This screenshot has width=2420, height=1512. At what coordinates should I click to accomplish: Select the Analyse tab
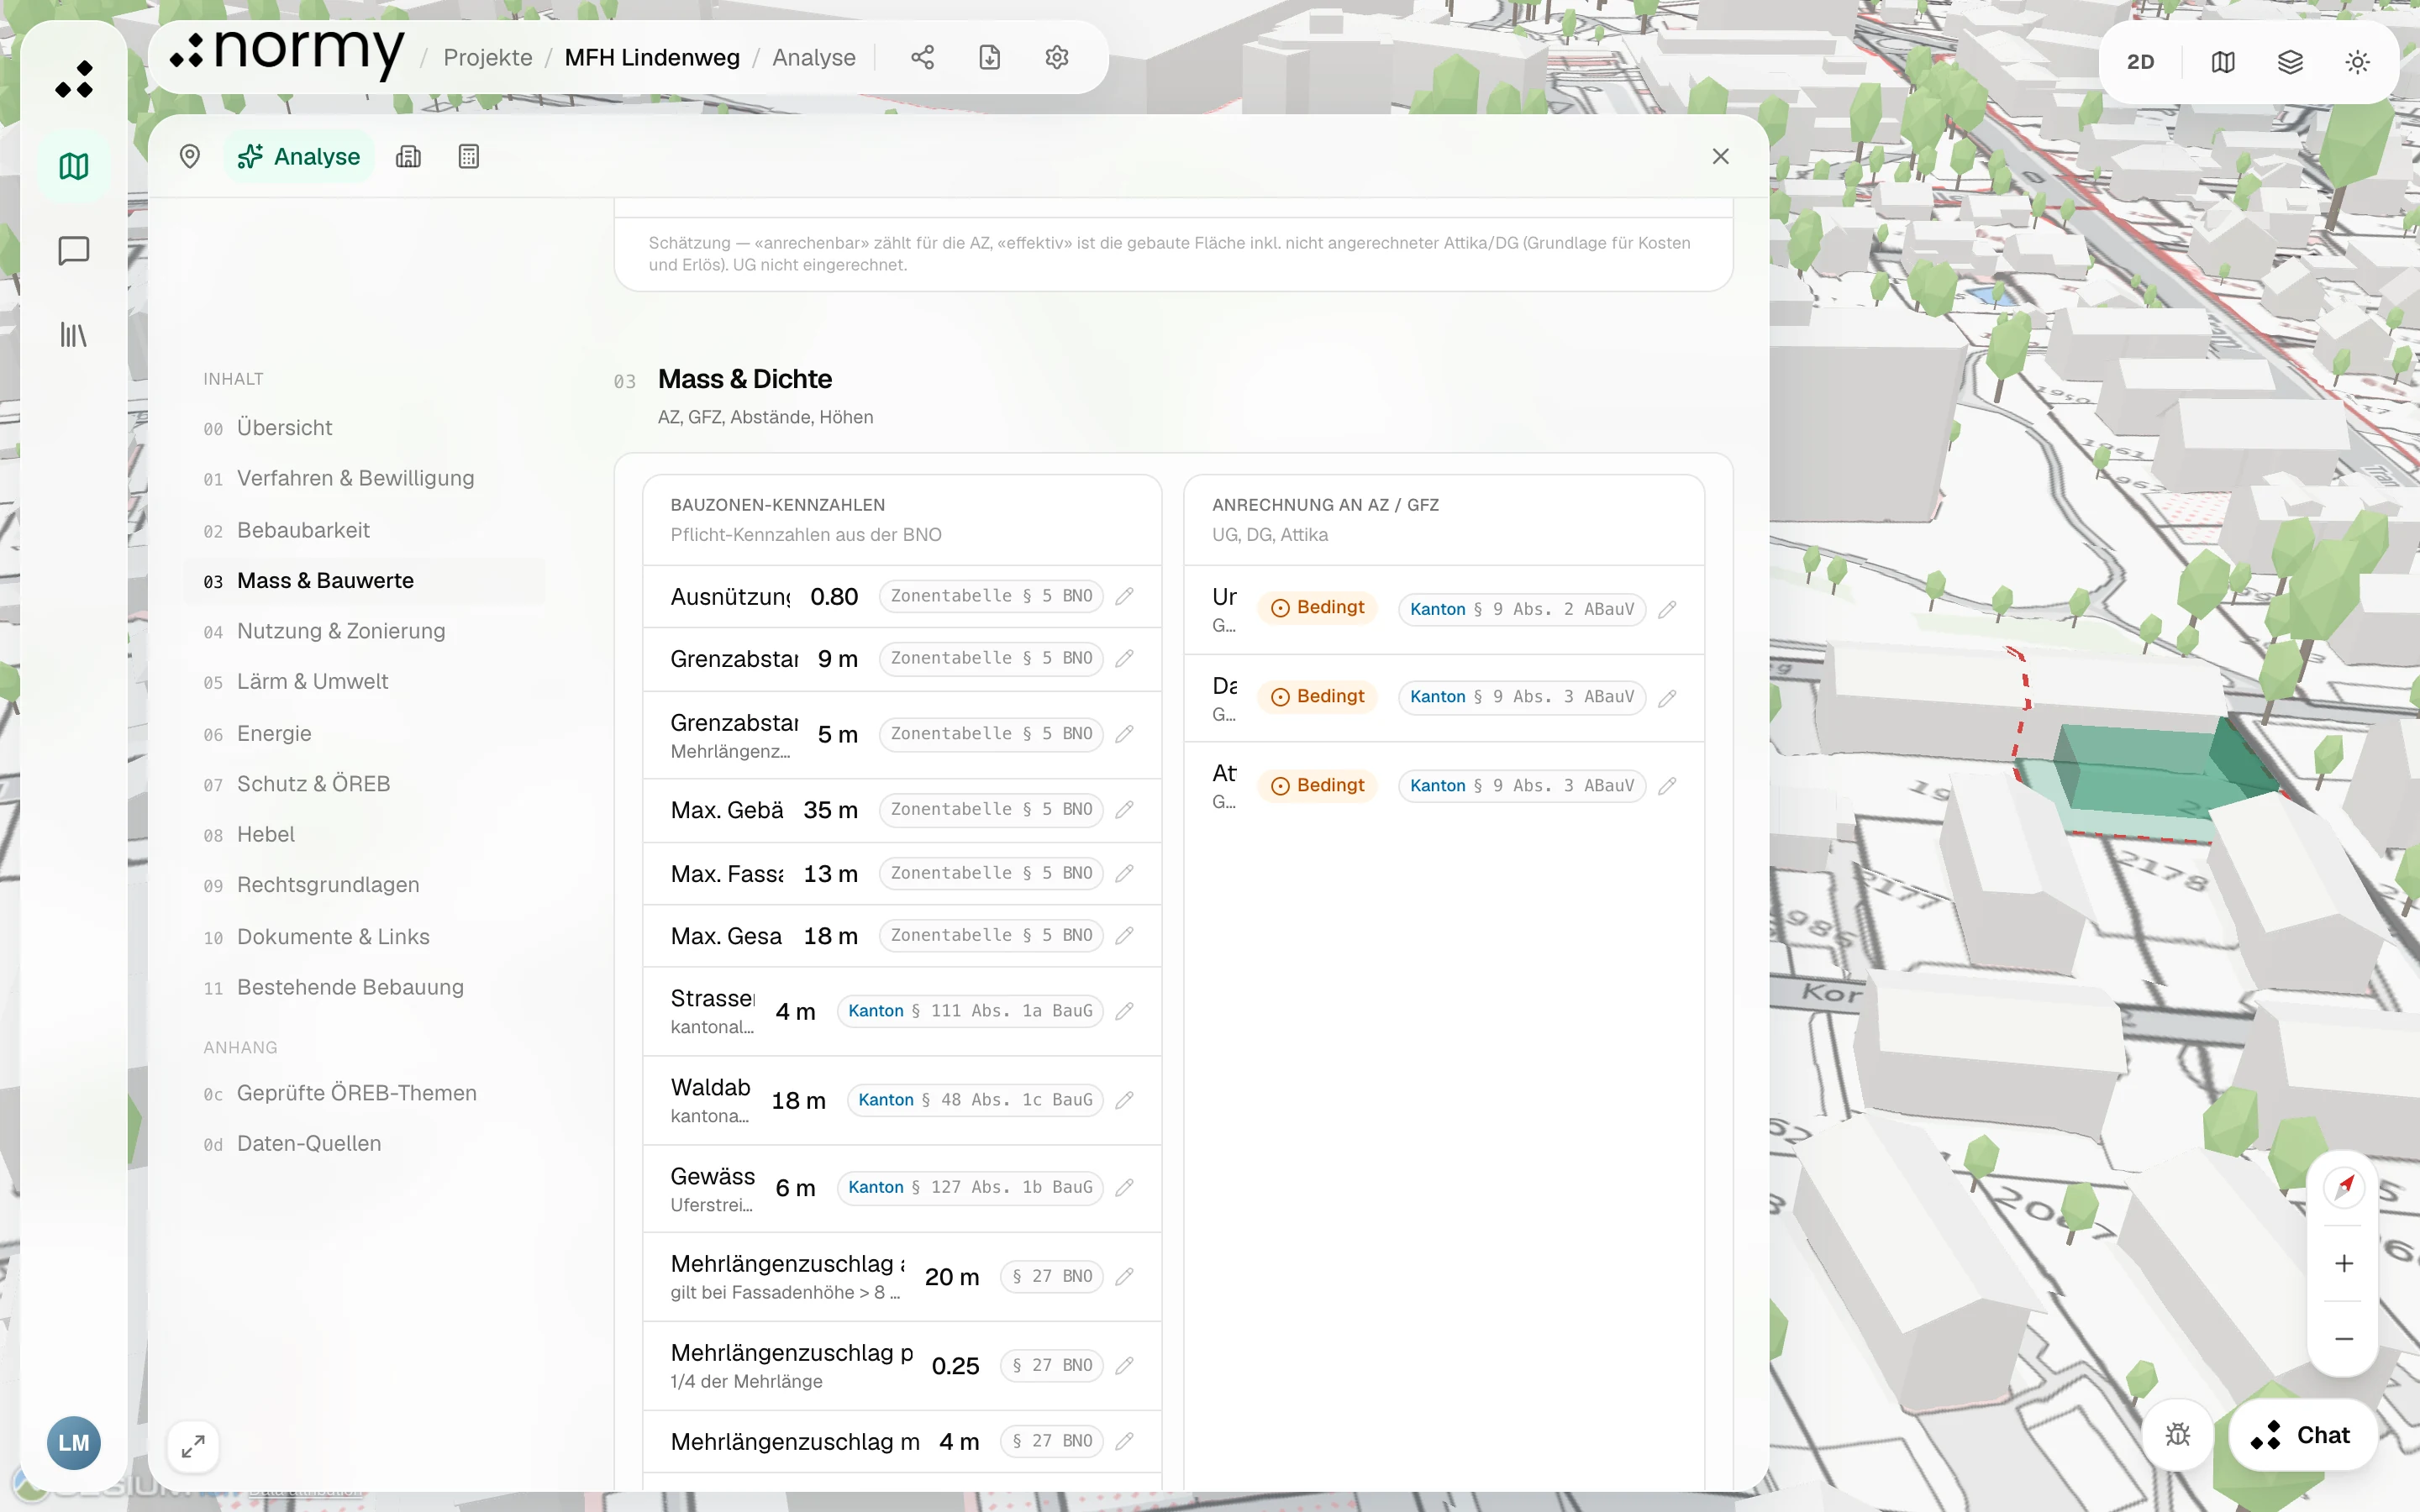point(298,157)
